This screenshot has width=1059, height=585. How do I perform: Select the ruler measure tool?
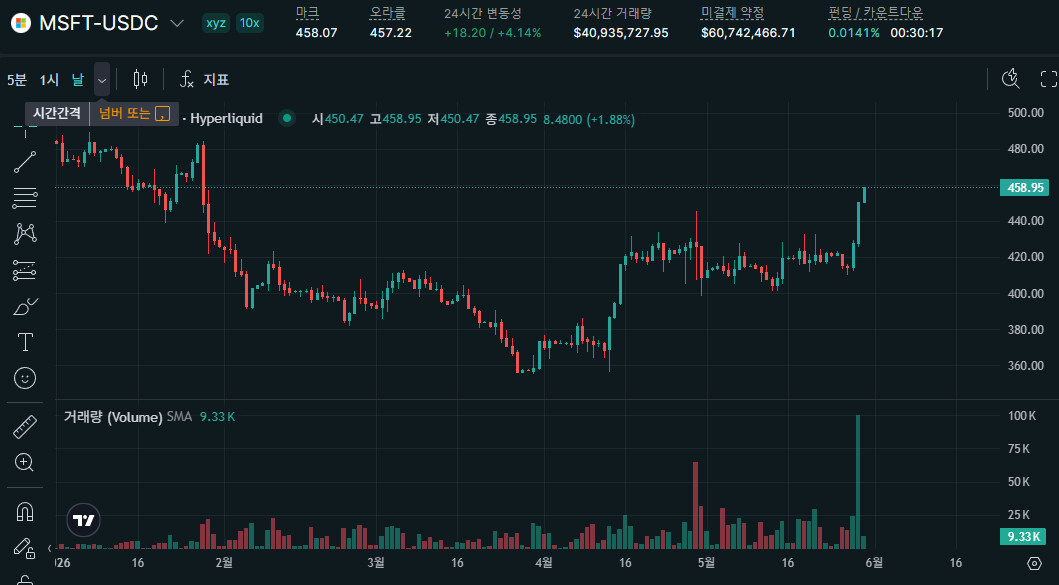[25, 427]
